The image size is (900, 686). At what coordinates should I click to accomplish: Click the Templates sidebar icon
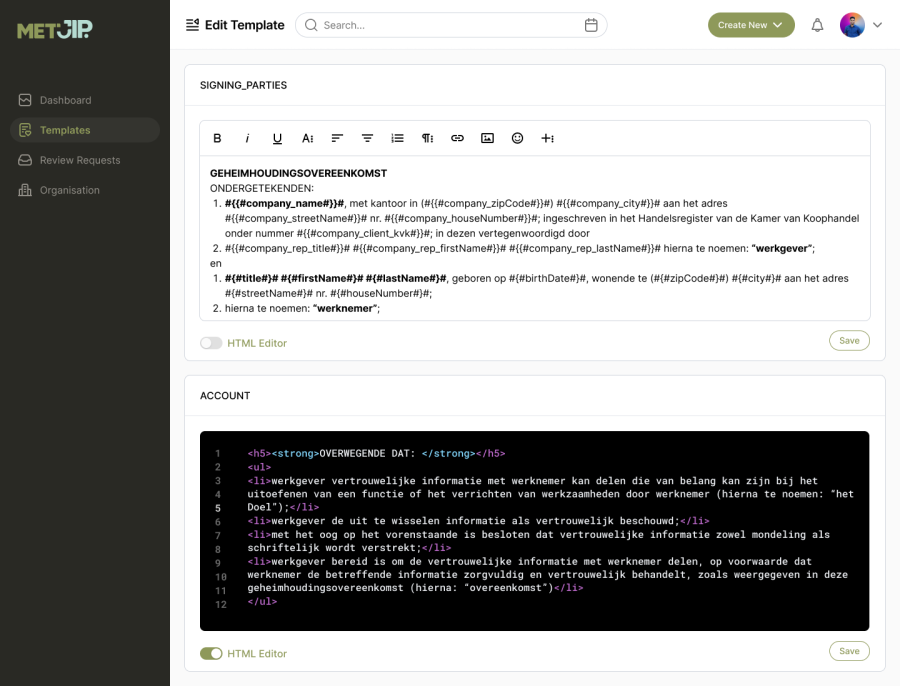[x=25, y=130]
